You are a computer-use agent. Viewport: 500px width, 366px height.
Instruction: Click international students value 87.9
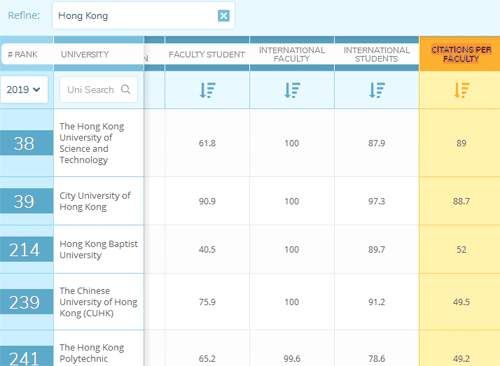coord(377,143)
